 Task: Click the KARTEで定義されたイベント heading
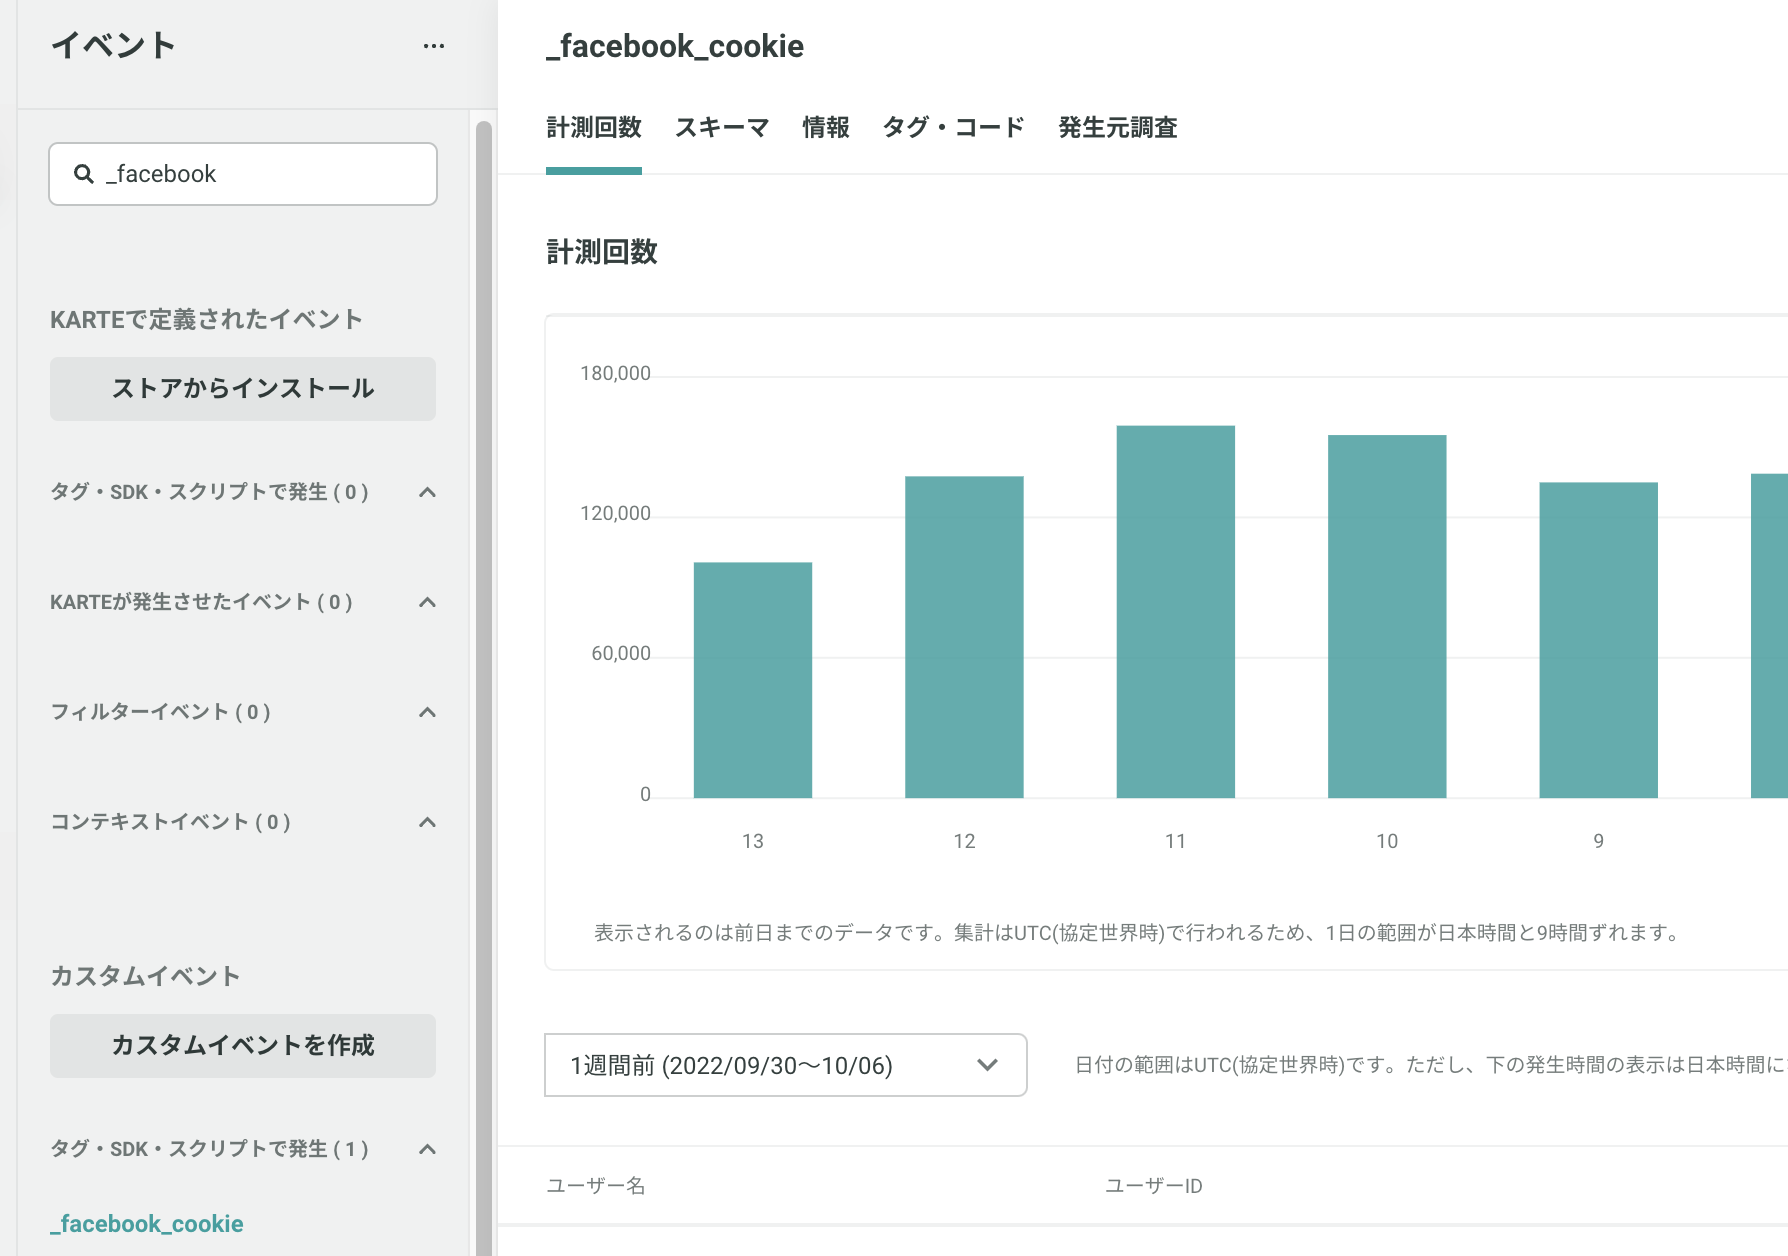point(206,320)
